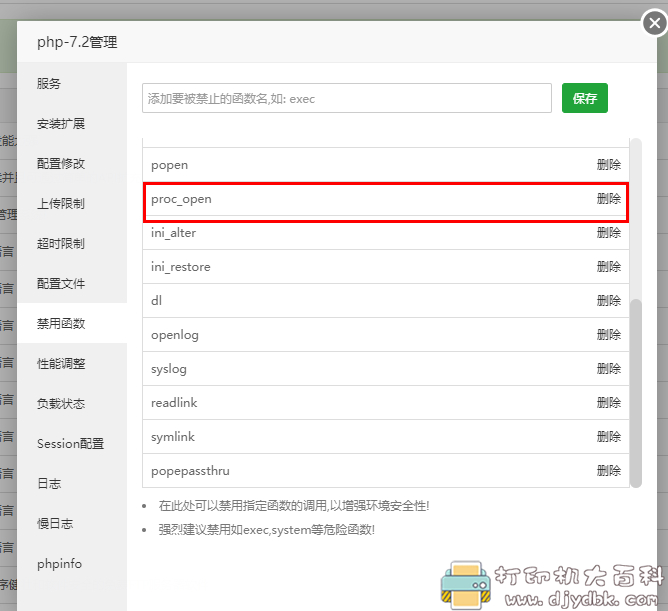
Task: Open the 服务 tab
Action: (x=49, y=84)
